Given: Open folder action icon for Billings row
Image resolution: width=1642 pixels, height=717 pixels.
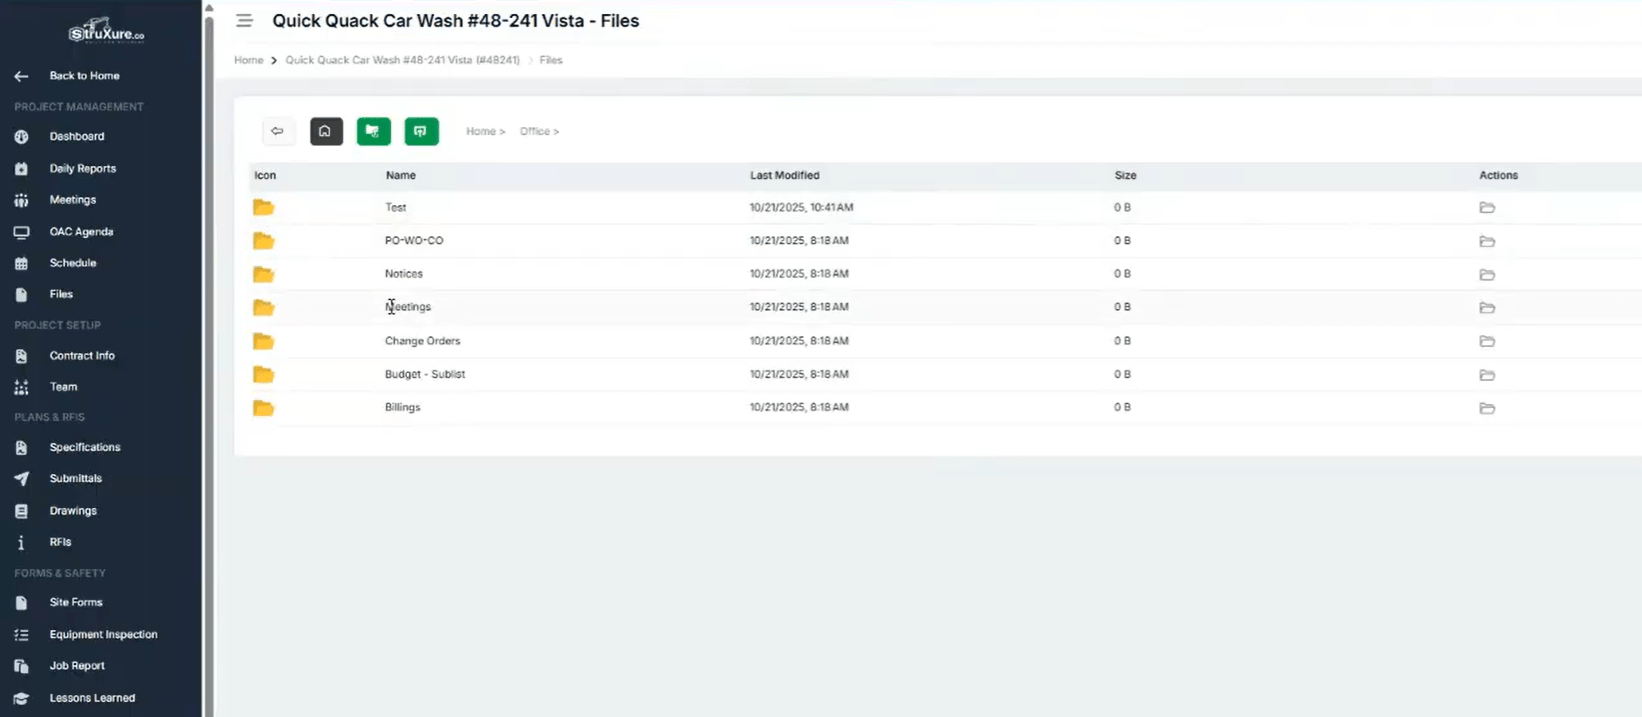Looking at the screenshot, I should click(1487, 408).
